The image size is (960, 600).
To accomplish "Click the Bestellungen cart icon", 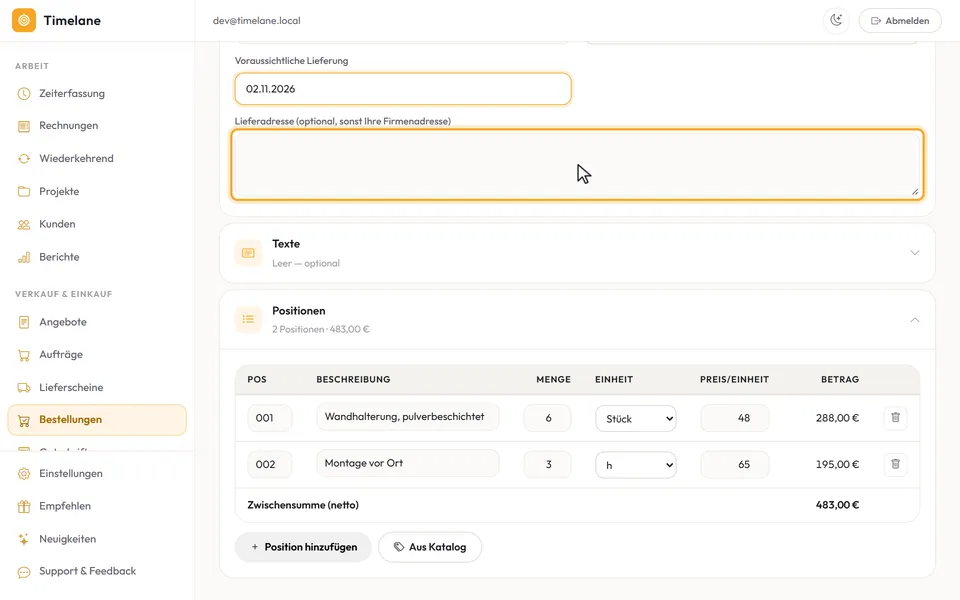I will 24,420.
